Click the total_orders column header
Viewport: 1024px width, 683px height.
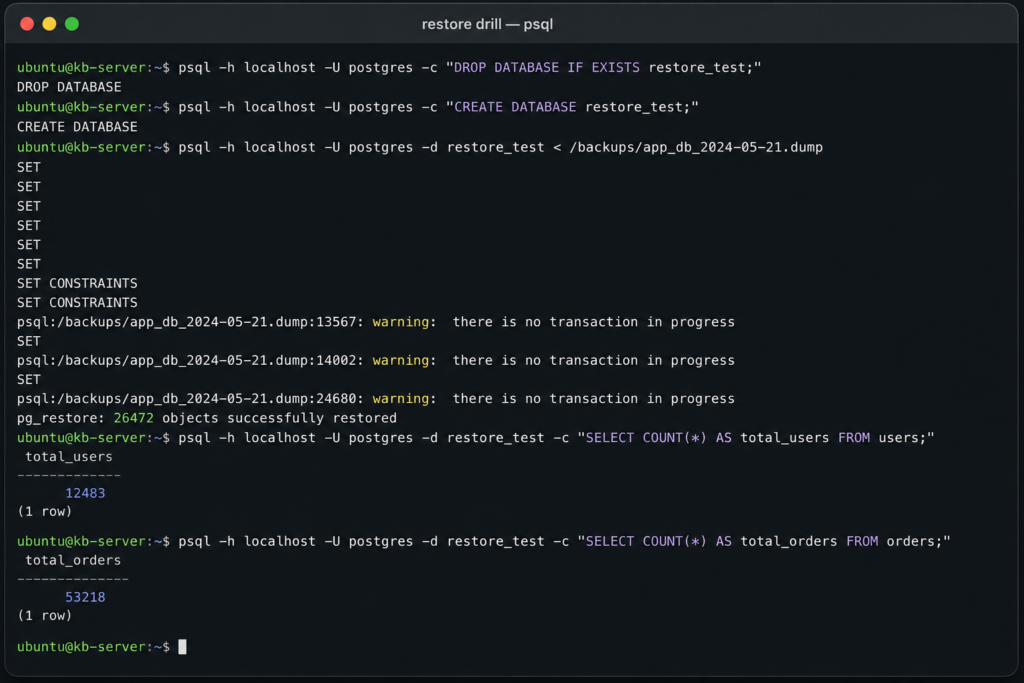[x=72, y=560]
